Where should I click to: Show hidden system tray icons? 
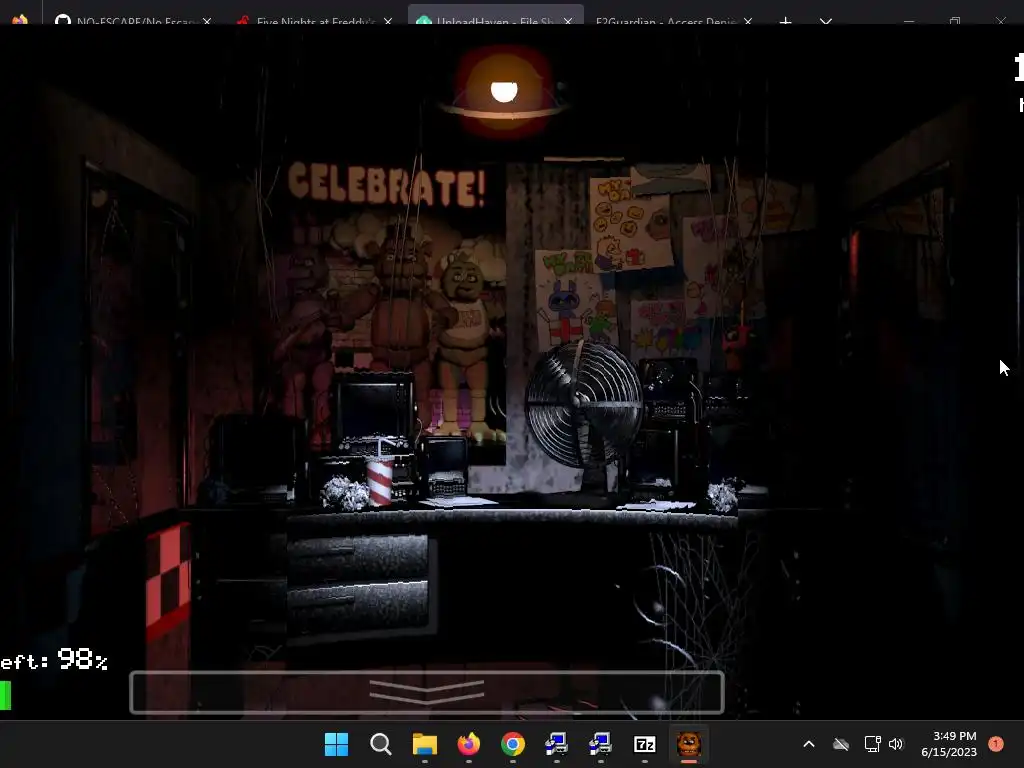(808, 744)
